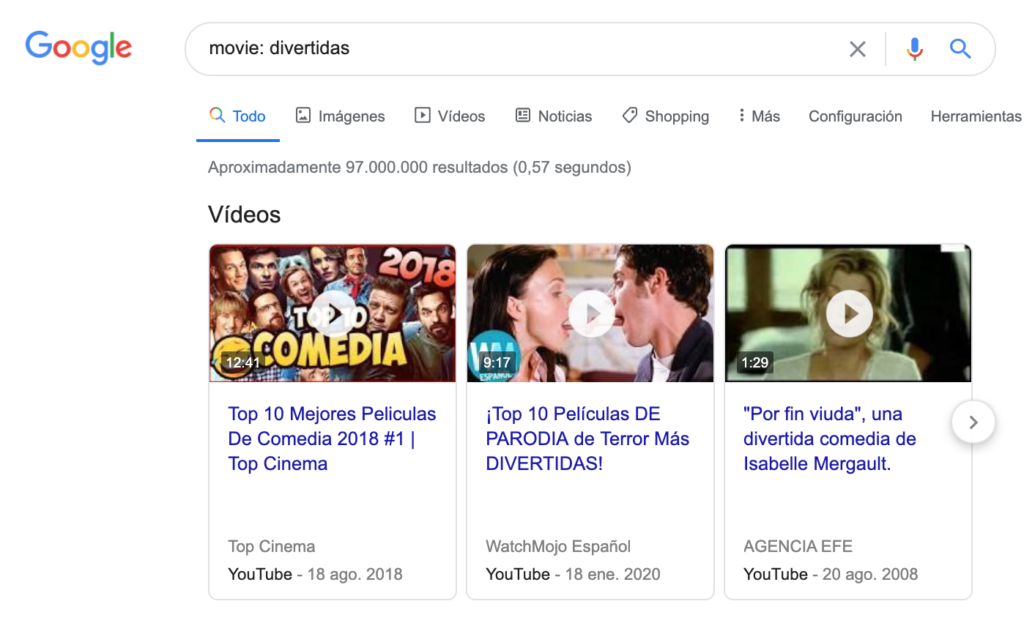Show next videos with carousel arrow
Screen dimensions: 1024x634
click(973, 422)
